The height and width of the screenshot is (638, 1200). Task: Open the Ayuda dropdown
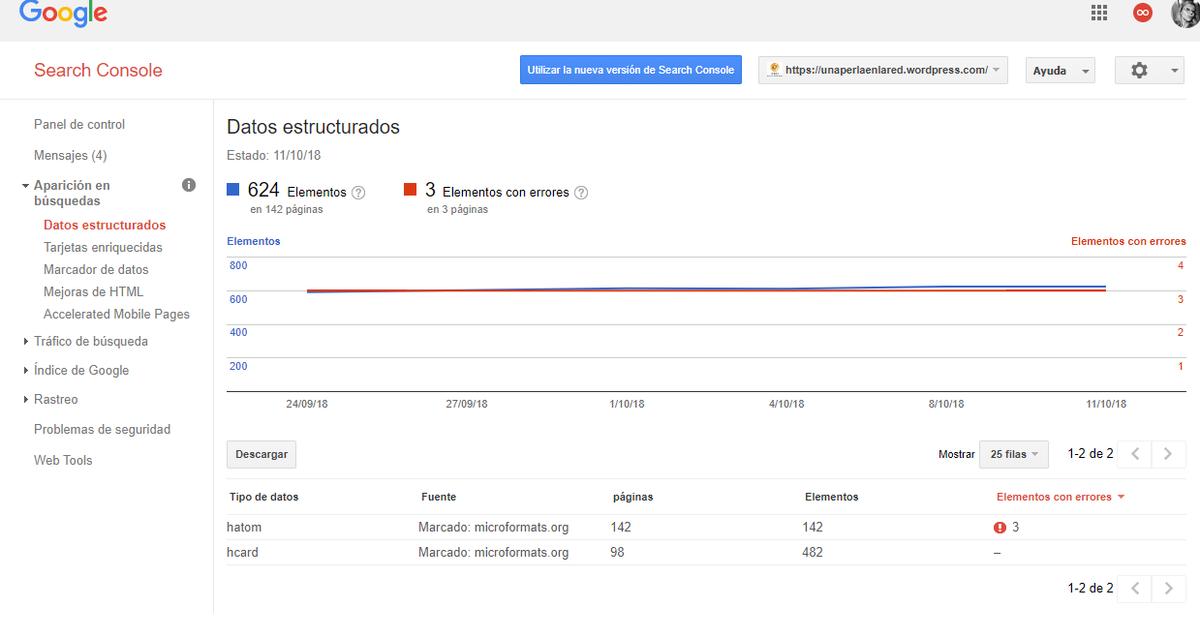tap(1059, 70)
